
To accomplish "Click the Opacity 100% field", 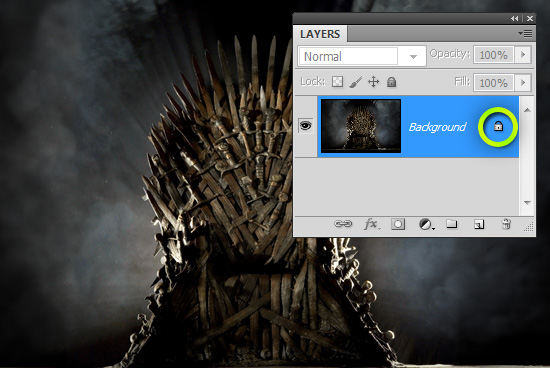I will click(494, 55).
